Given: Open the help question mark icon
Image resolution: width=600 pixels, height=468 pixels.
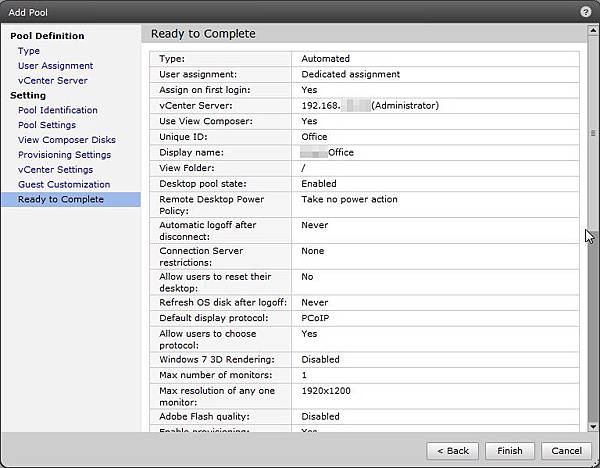Looking at the screenshot, I should tap(585, 12).
